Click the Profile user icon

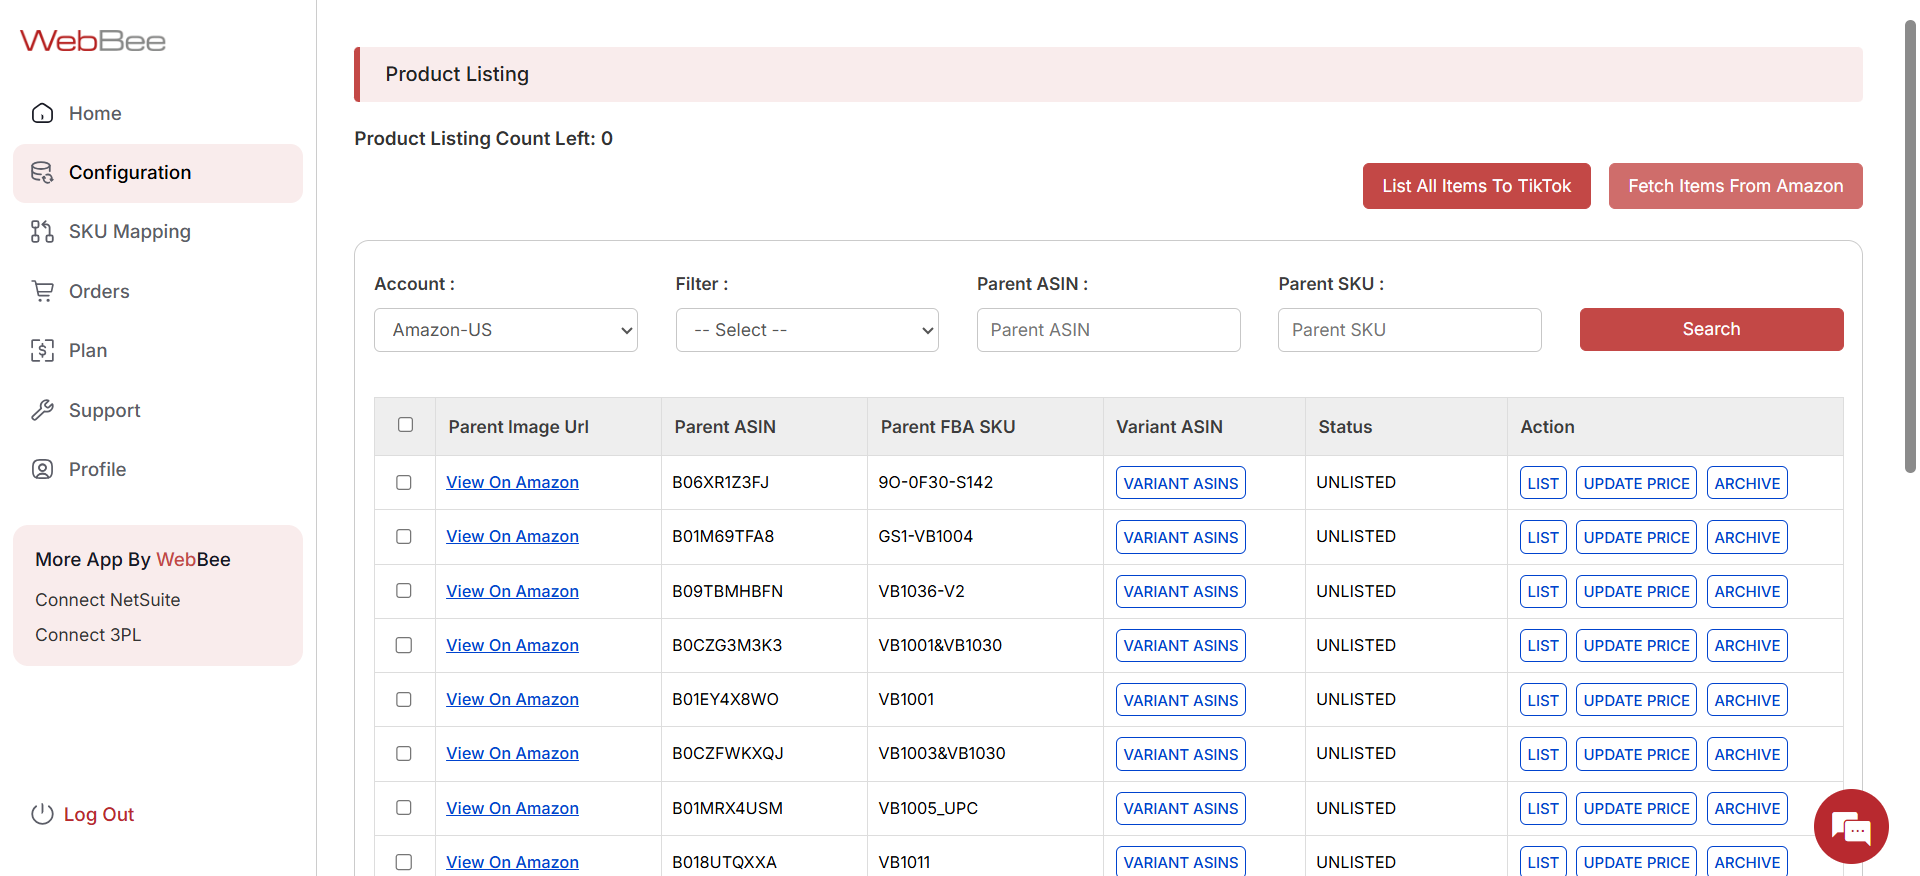[x=42, y=469]
